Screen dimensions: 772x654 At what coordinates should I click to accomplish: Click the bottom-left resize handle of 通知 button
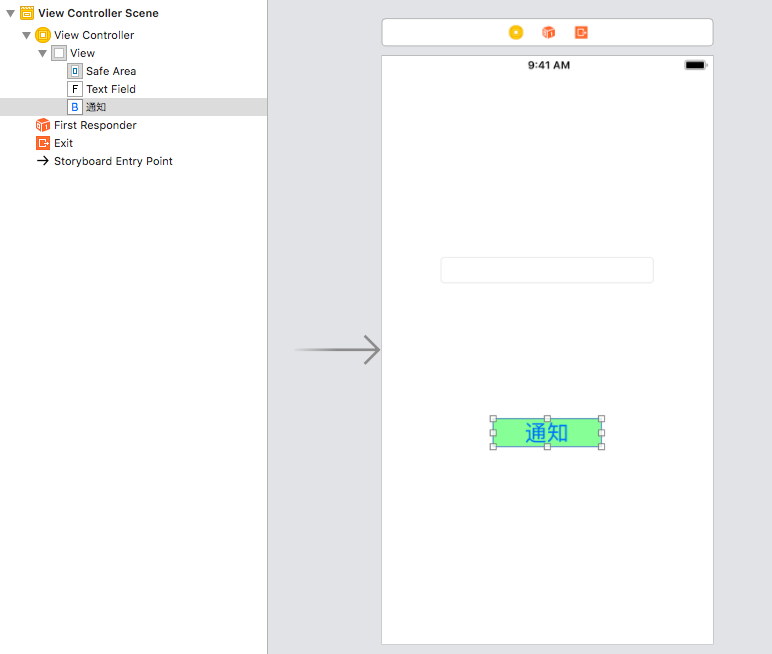(x=493, y=447)
